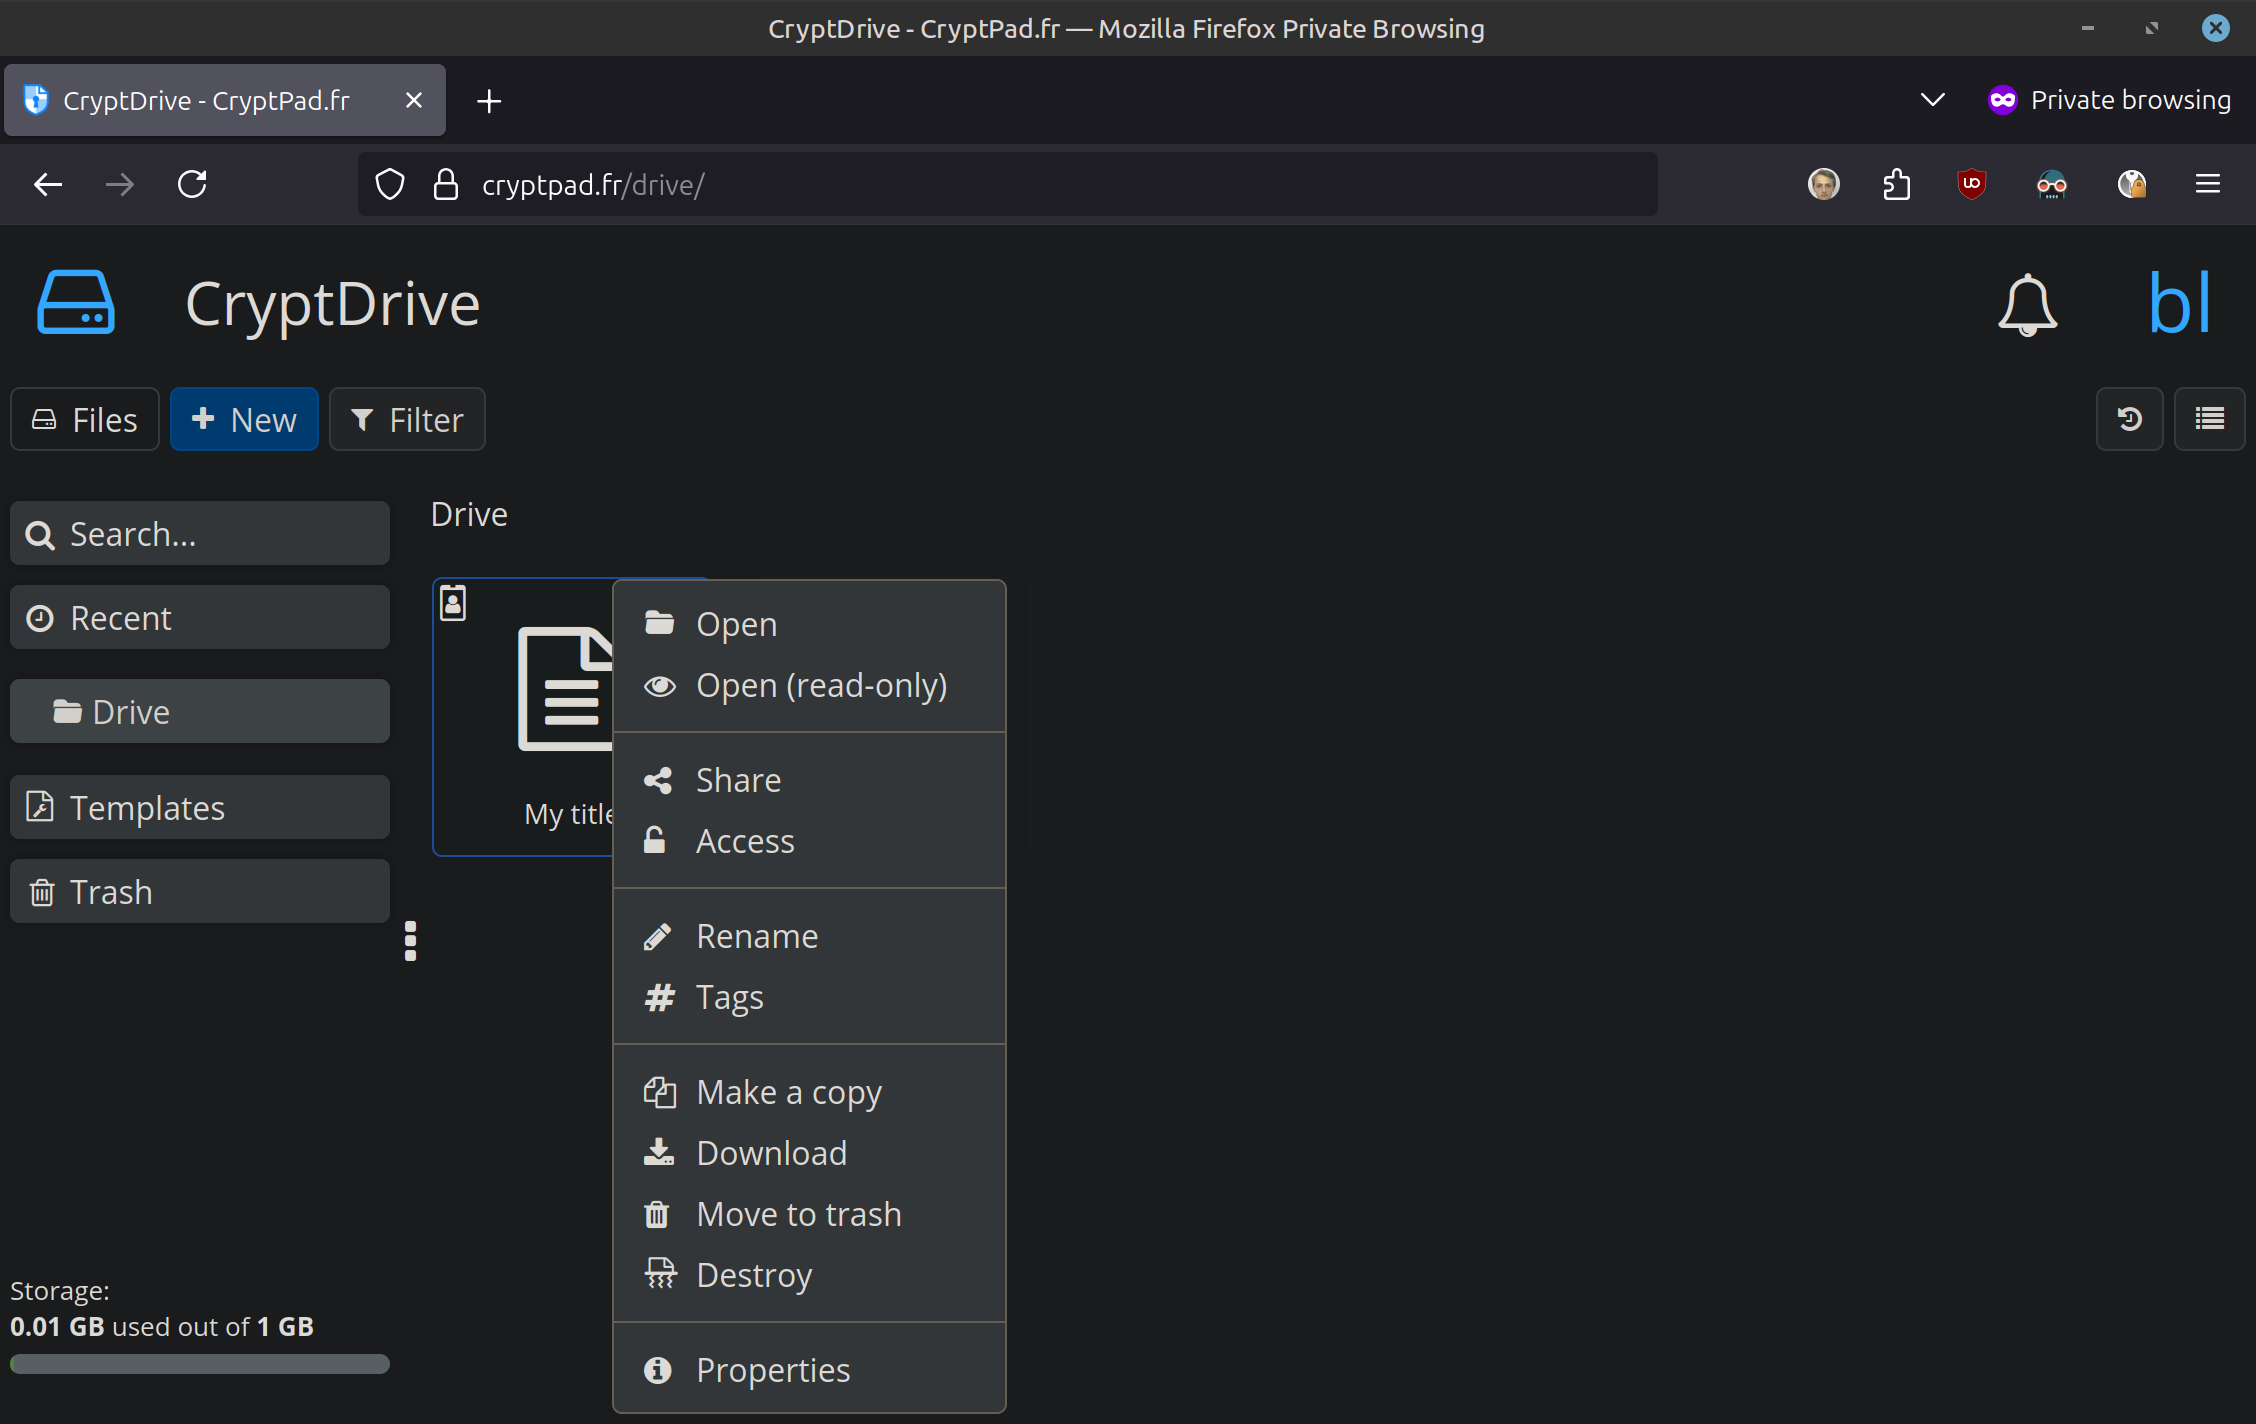Screen dimensions: 2256x1424
Task: Open the Trash category in sidebar
Action: (x=200, y=891)
